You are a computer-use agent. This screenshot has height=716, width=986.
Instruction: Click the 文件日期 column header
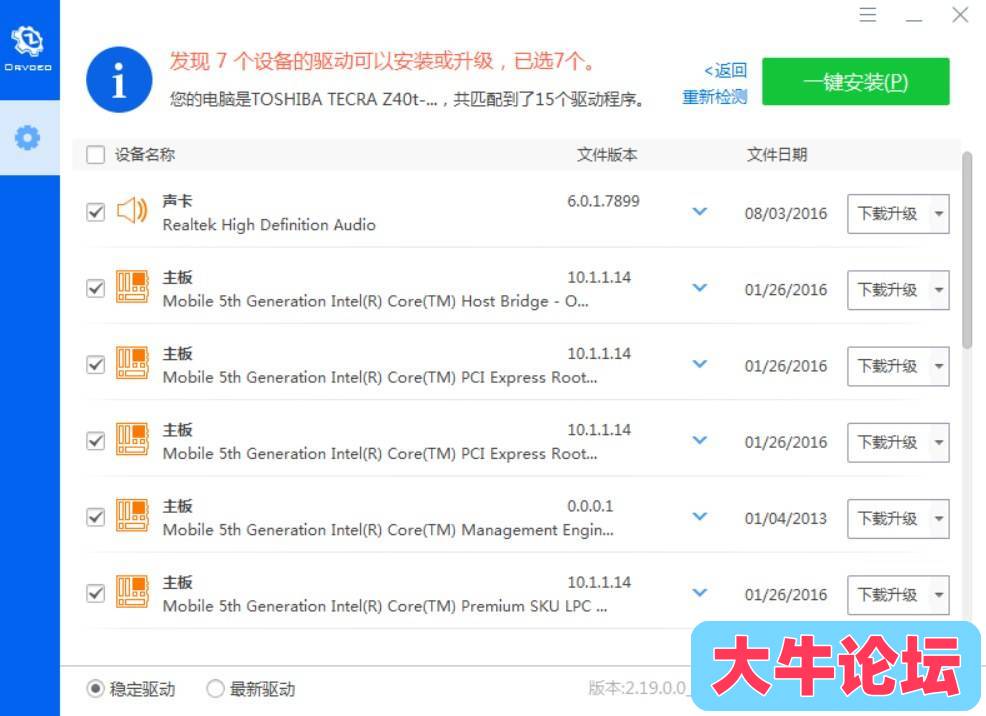click(x=777, y=155)
